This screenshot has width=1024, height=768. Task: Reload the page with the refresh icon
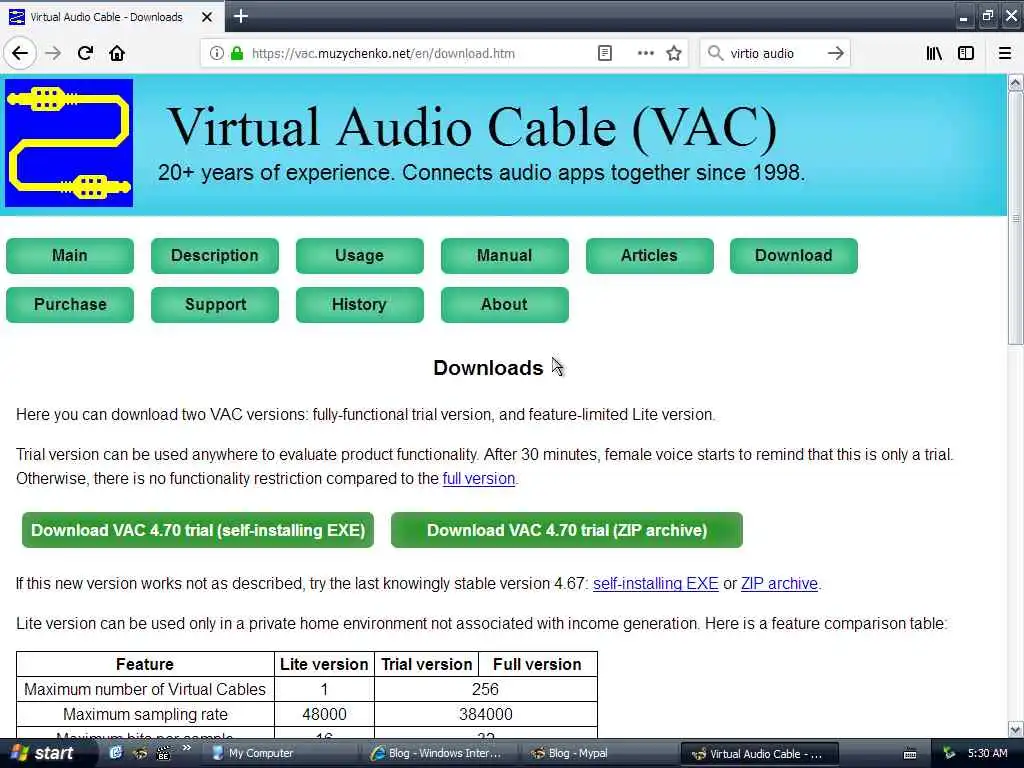click(x=85, y=53)
